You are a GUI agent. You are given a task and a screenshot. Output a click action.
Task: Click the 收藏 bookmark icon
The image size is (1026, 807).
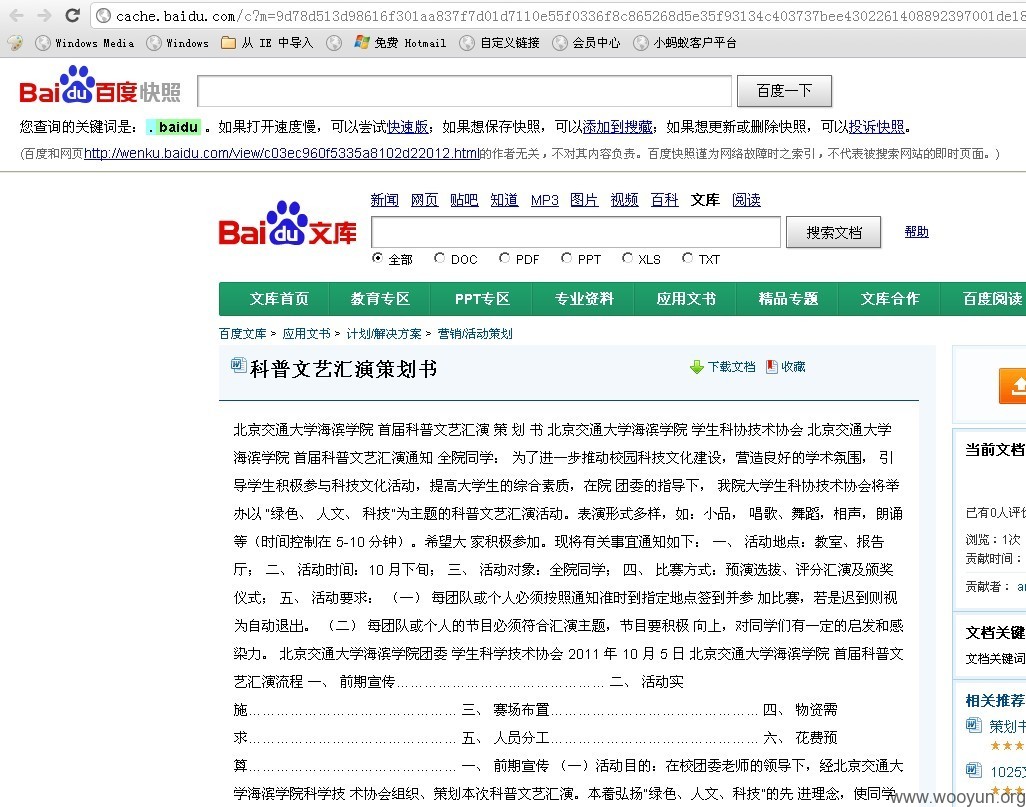pos(772,367)
